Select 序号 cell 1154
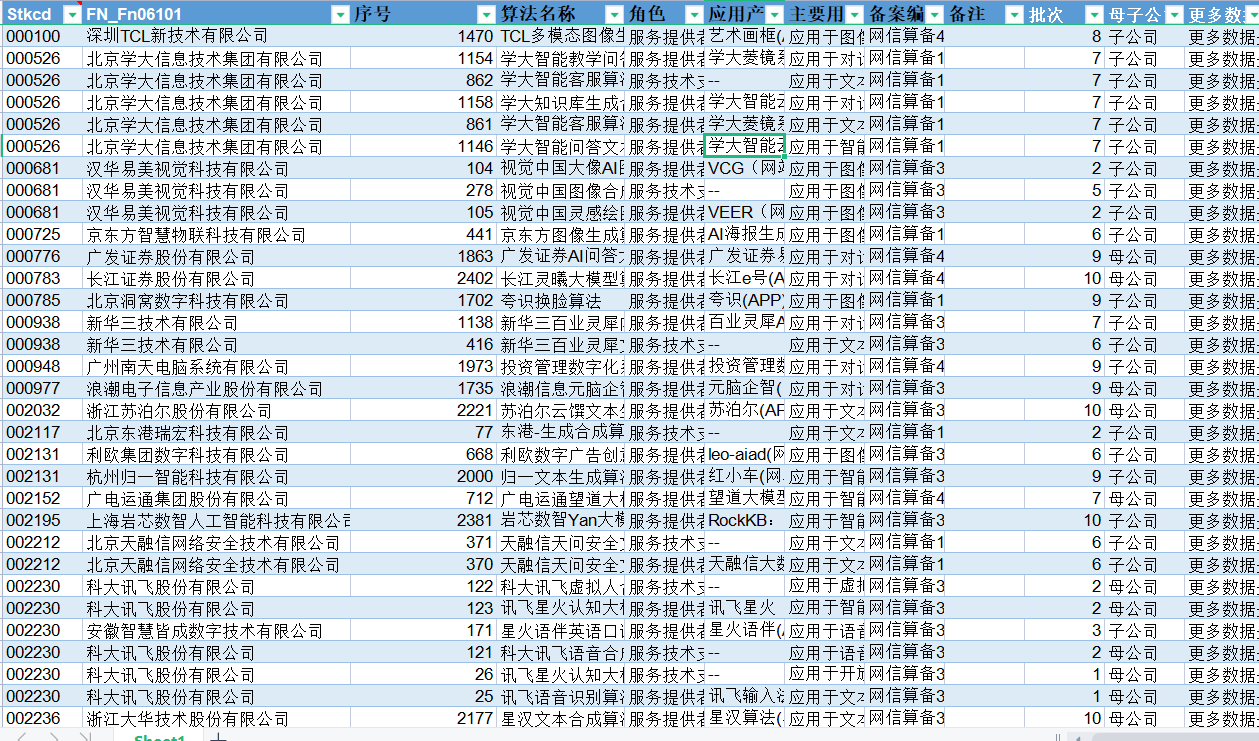The height and width of the screenshot is (741, 1259). pyautogui.click(x=424, y=58)
